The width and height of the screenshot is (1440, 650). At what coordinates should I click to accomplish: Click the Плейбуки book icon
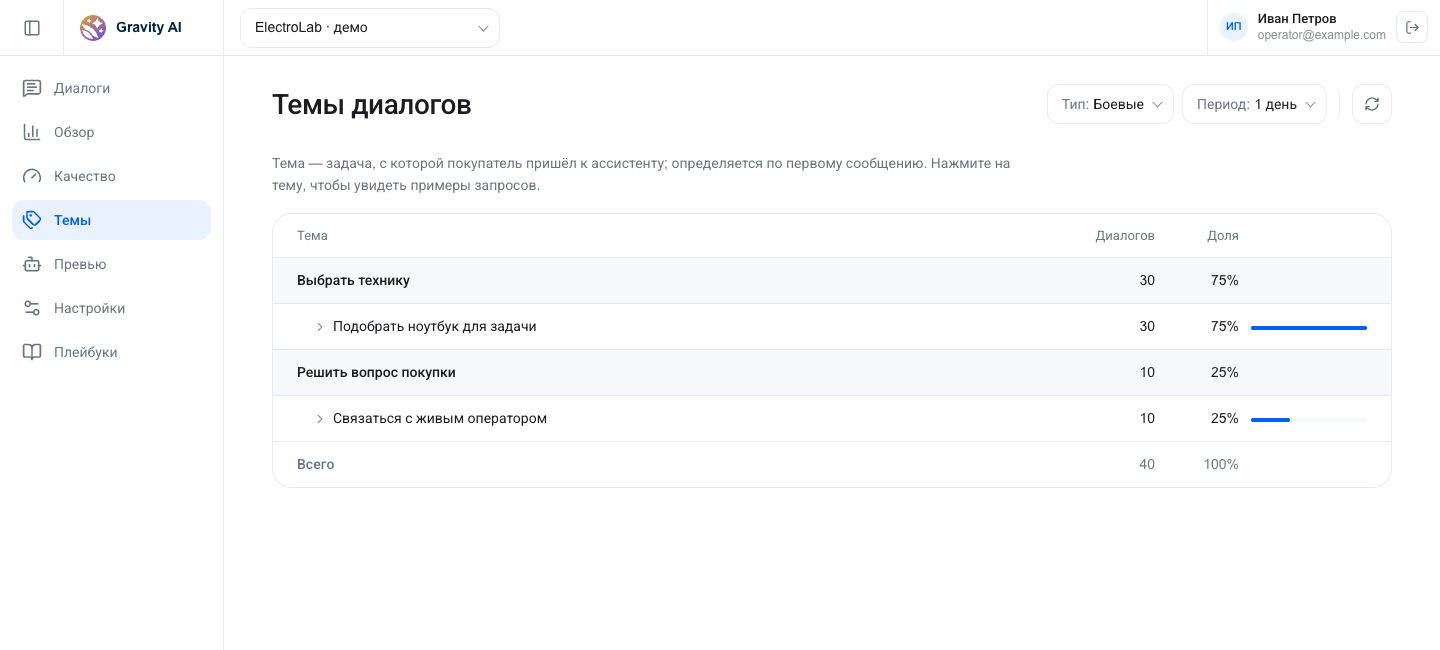coord(32,352)
